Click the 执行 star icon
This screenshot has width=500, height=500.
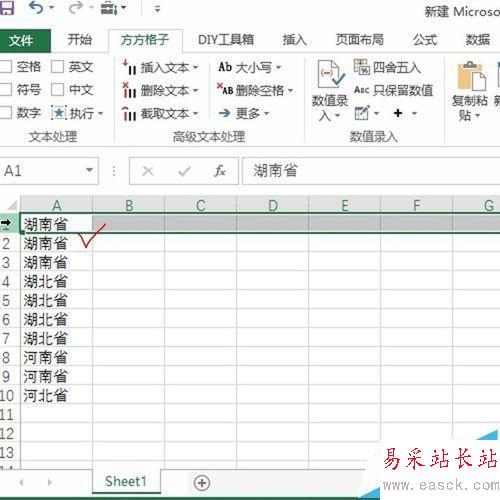coord(59,113)
